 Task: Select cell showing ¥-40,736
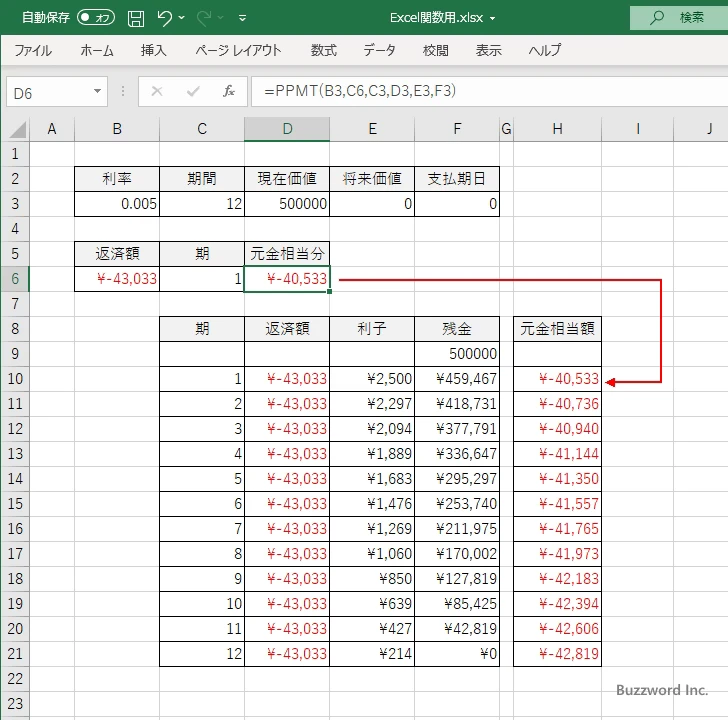pyautogui.click(x=557, y=404)
